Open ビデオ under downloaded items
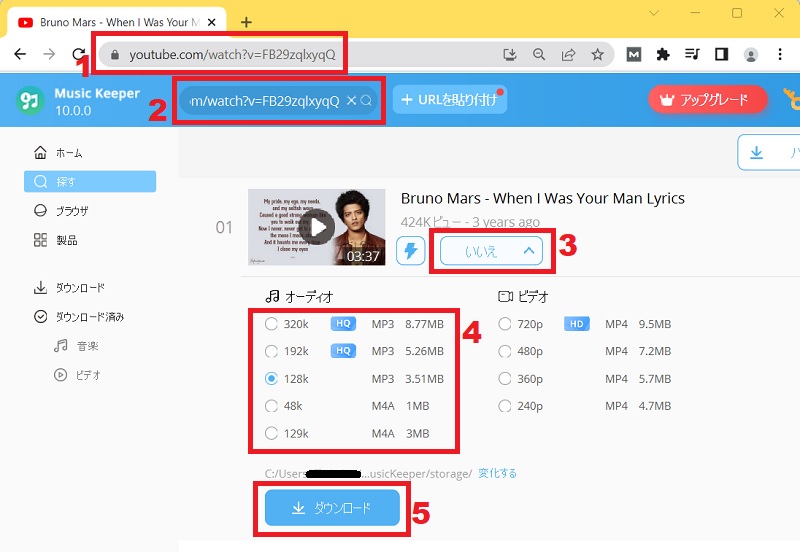 pyautogui.click(x=77, y=375)
